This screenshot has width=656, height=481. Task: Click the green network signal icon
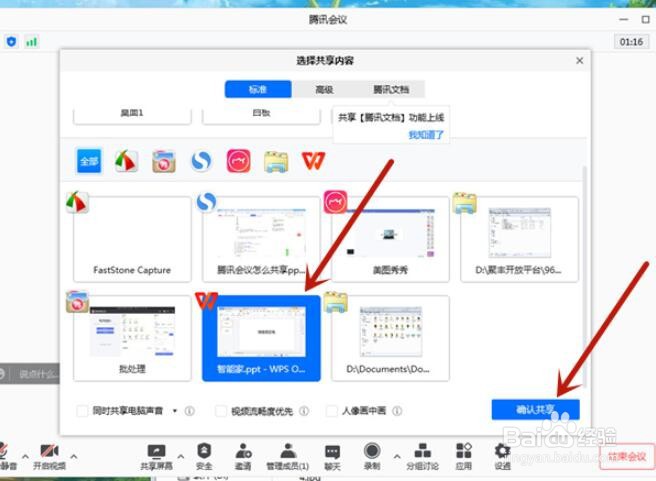pyautogui.click(x=31, y=41)
